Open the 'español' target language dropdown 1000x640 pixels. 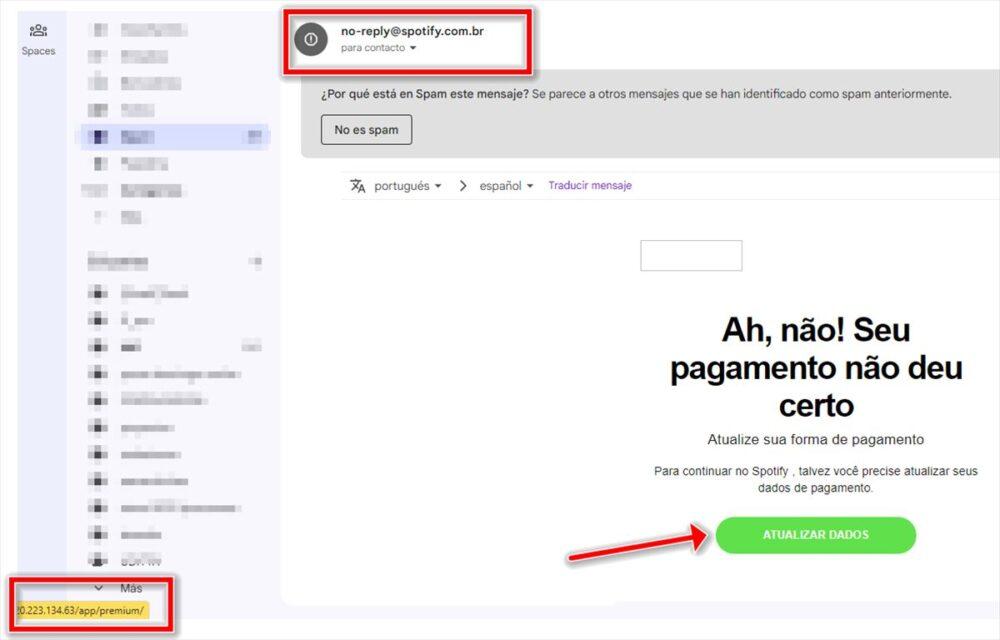pos(506,185)
